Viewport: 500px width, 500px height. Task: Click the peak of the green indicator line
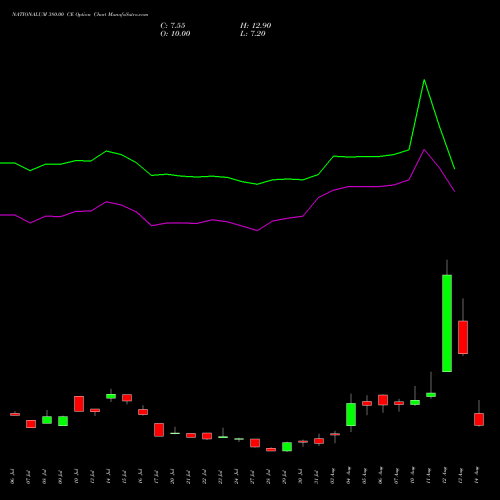click(x=424, y=80)
